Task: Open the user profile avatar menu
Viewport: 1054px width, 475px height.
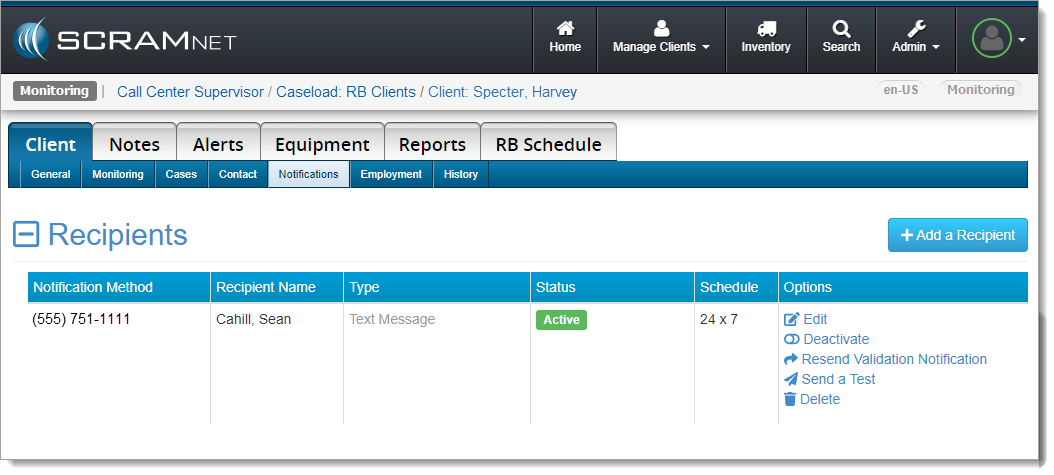Action: [998, 39]
